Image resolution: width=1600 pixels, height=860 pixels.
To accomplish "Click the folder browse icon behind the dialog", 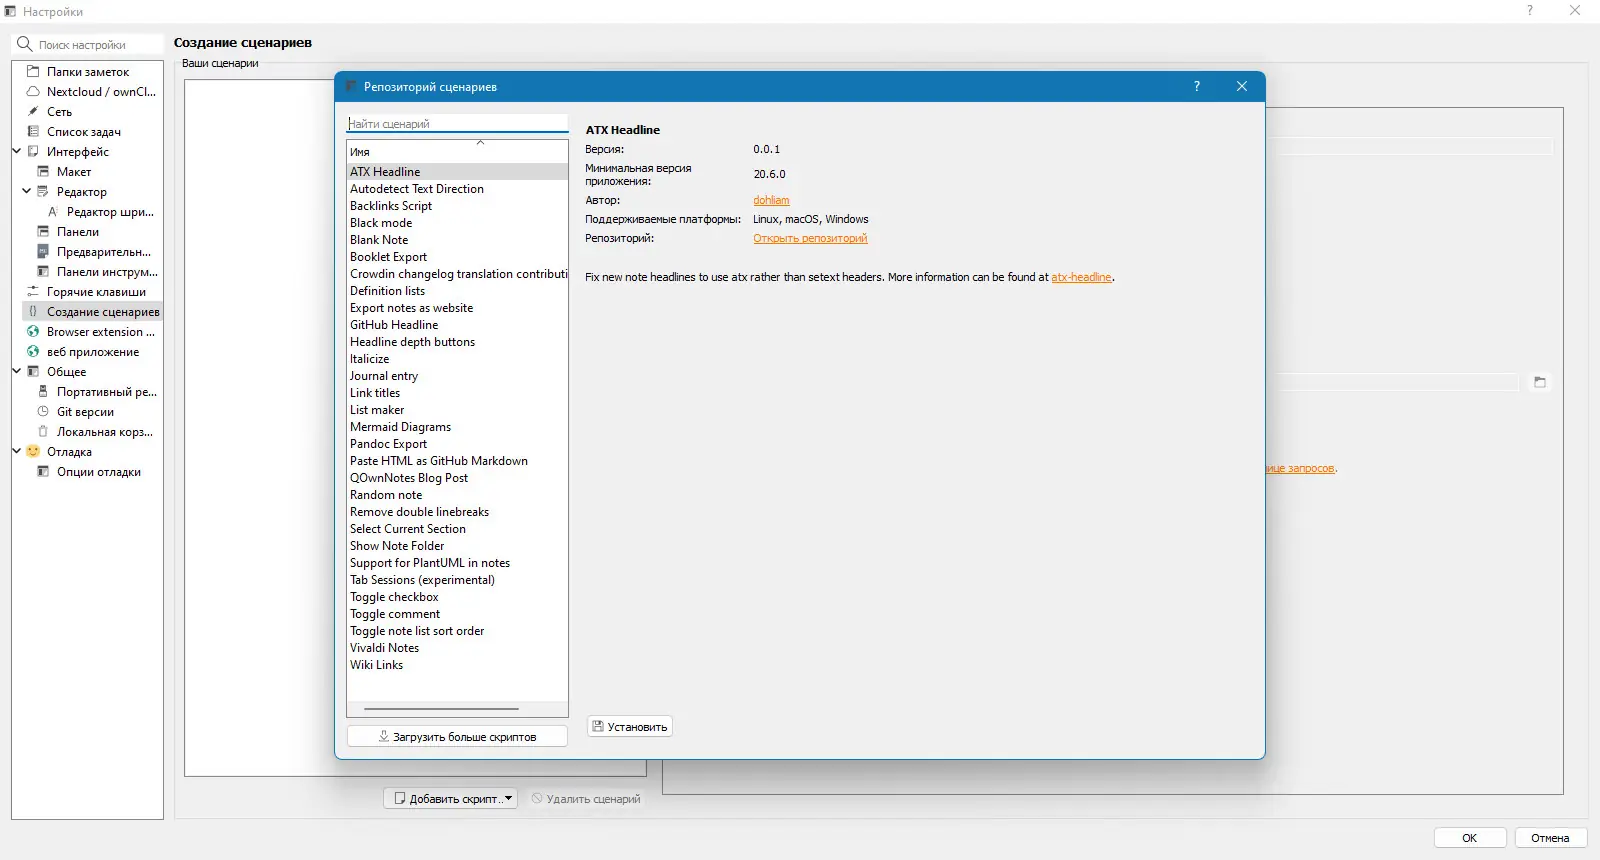I will pyautogui.click(x=1540, y=382).
